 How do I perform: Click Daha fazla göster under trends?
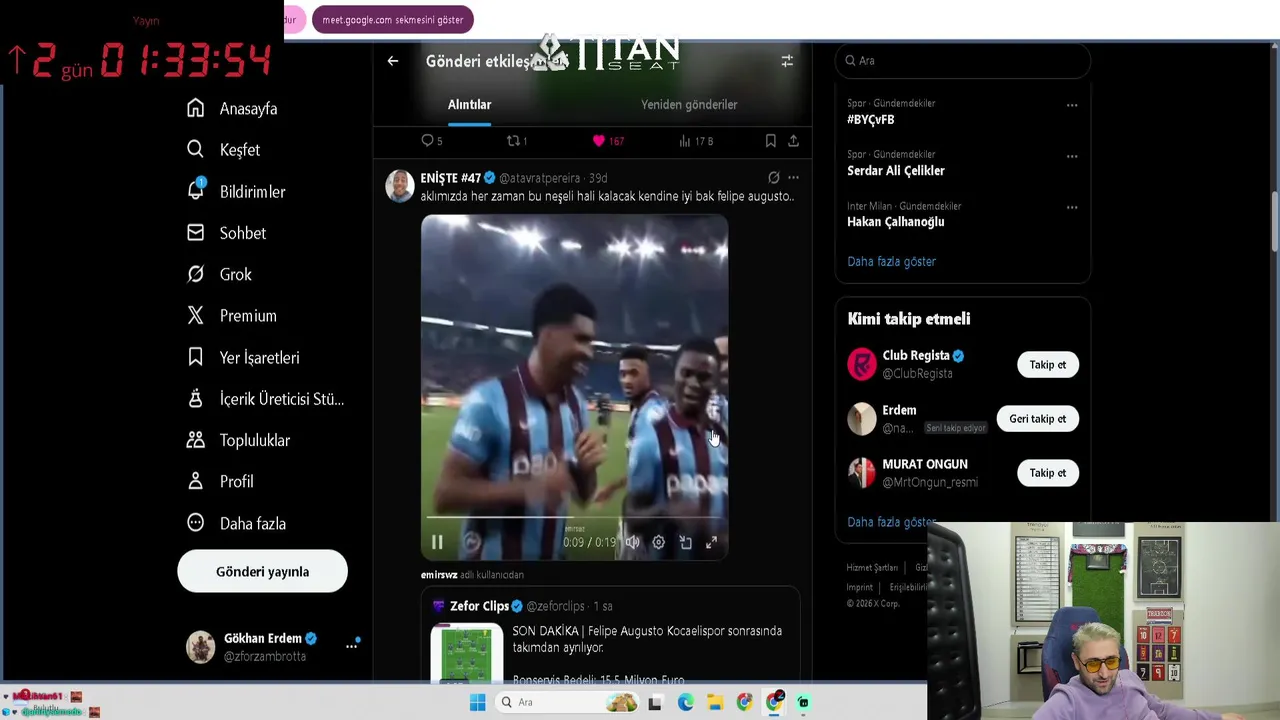pyautogui.click(x=891, y=261)
